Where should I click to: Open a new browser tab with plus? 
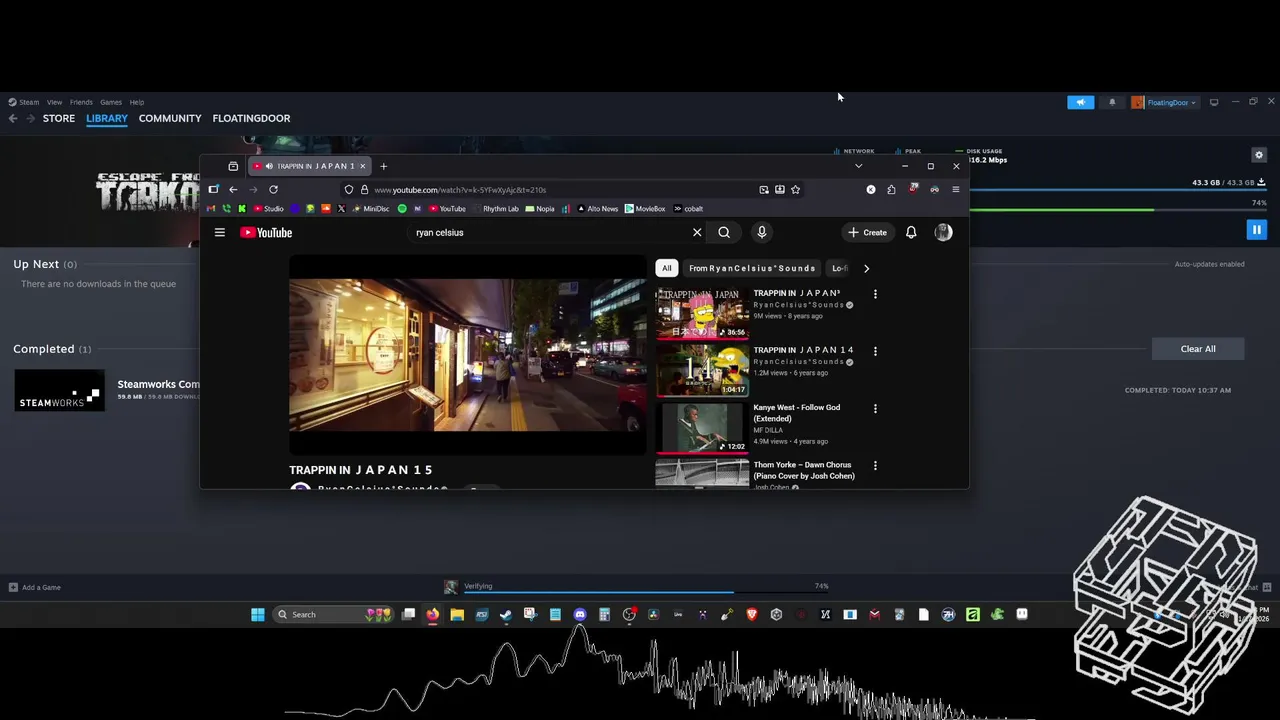pos(383,166)
